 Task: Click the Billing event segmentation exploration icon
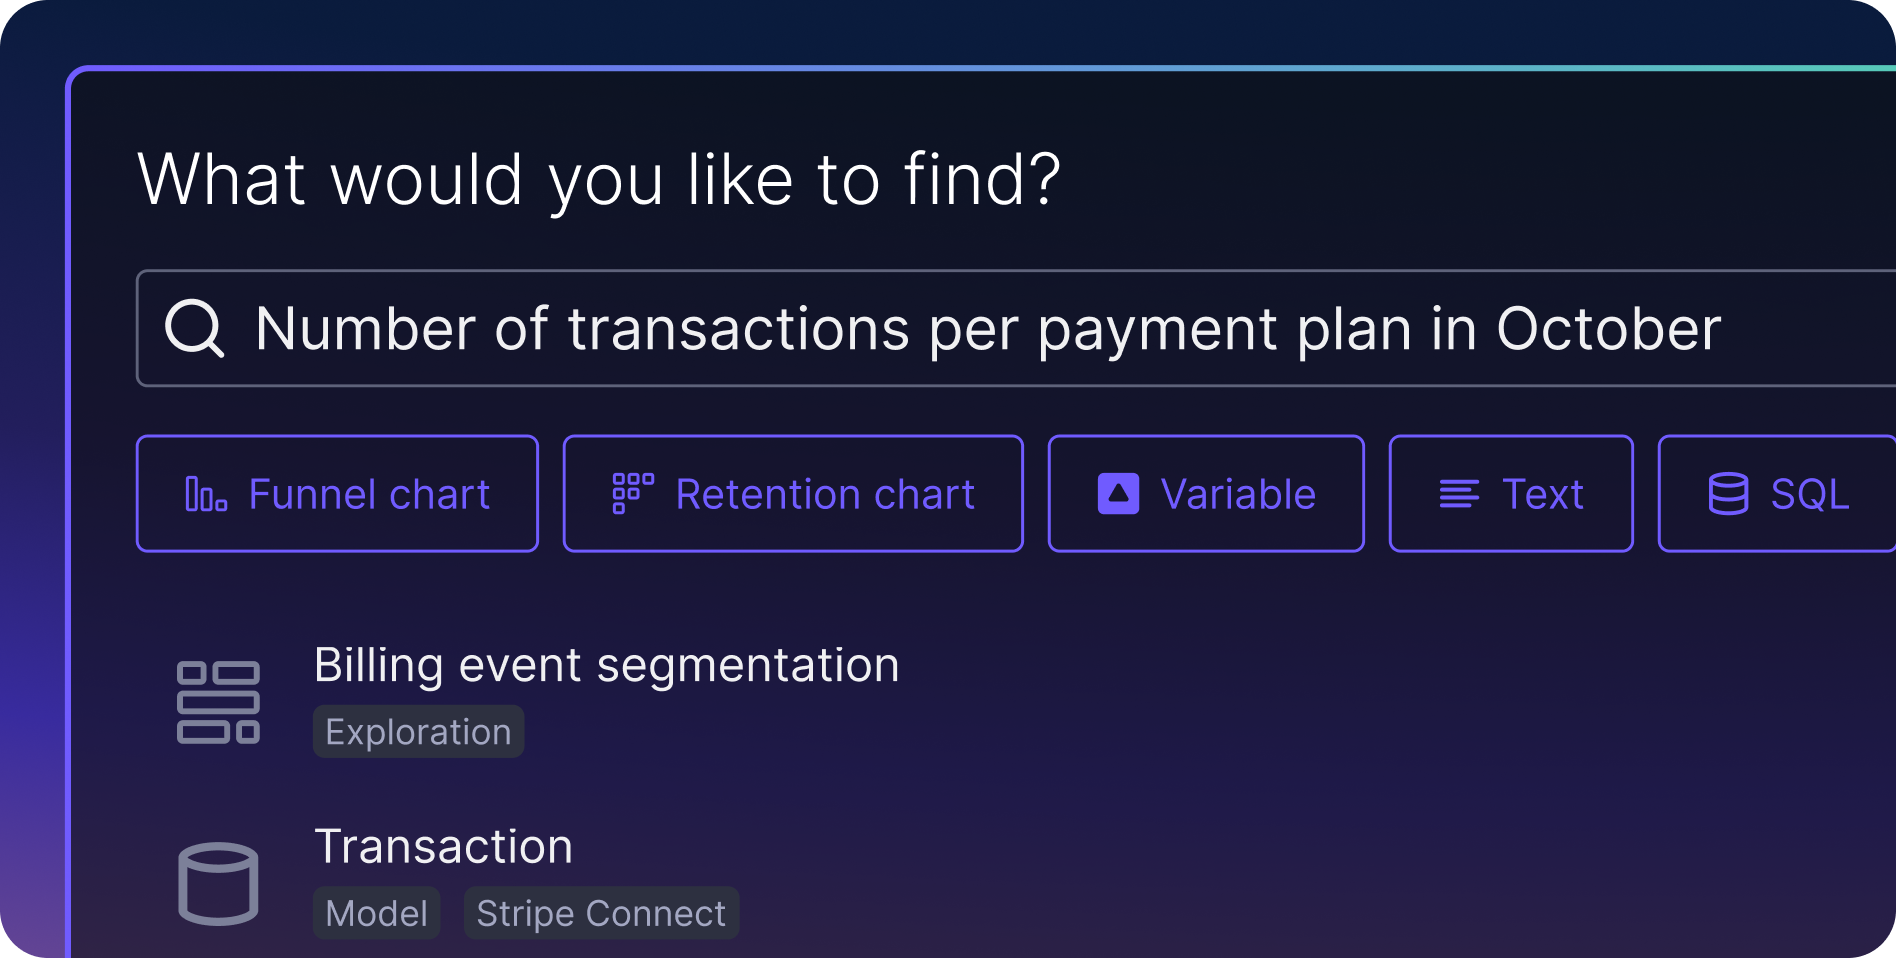pyautogui.click(x=218, y=702)
